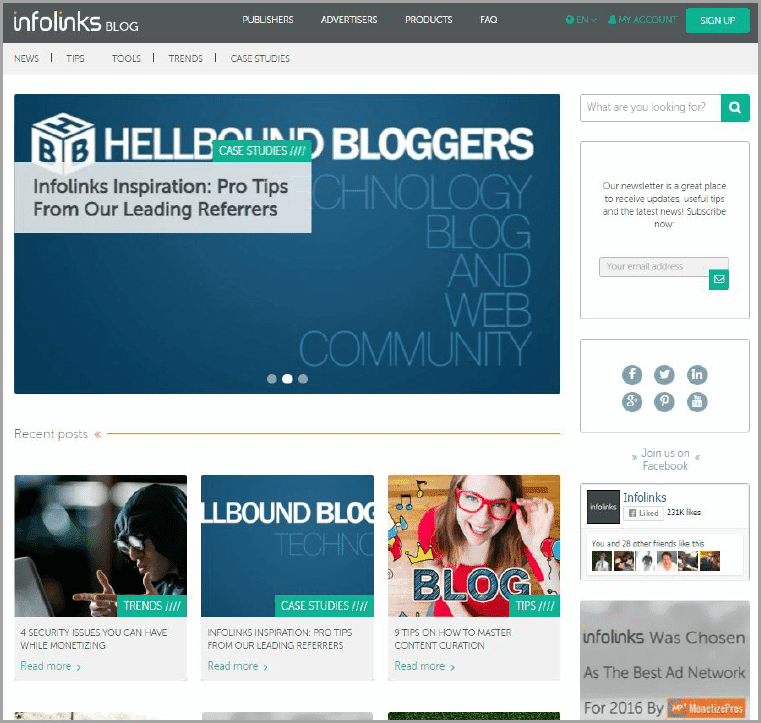761x723 pixels.
Task: Click Case Studies tag on recent post
Action: point(324,606)
